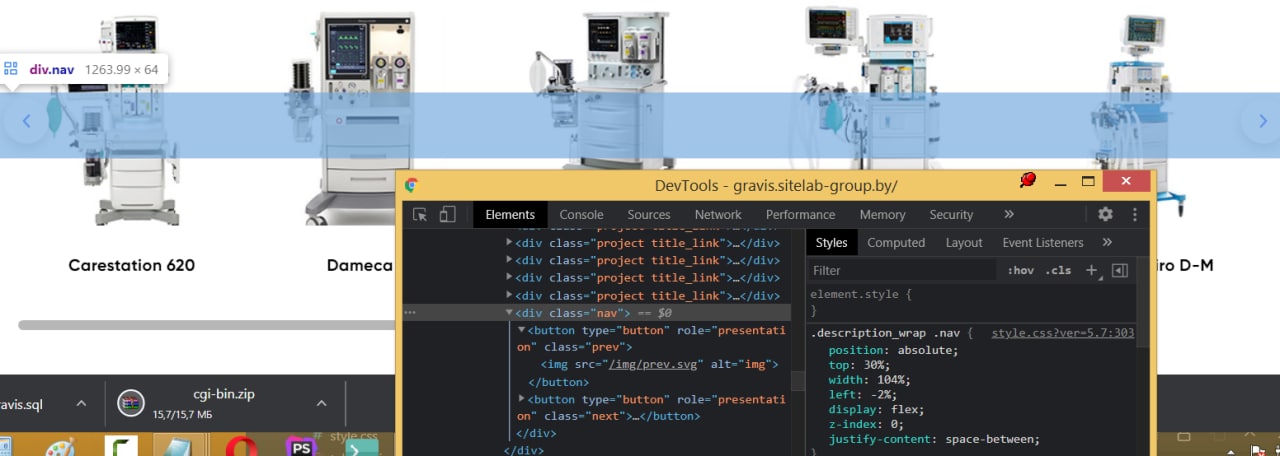Click the "display: flex;" CSS declaration
This screenshot has height=456, width=1280.
tap(877, 409)
